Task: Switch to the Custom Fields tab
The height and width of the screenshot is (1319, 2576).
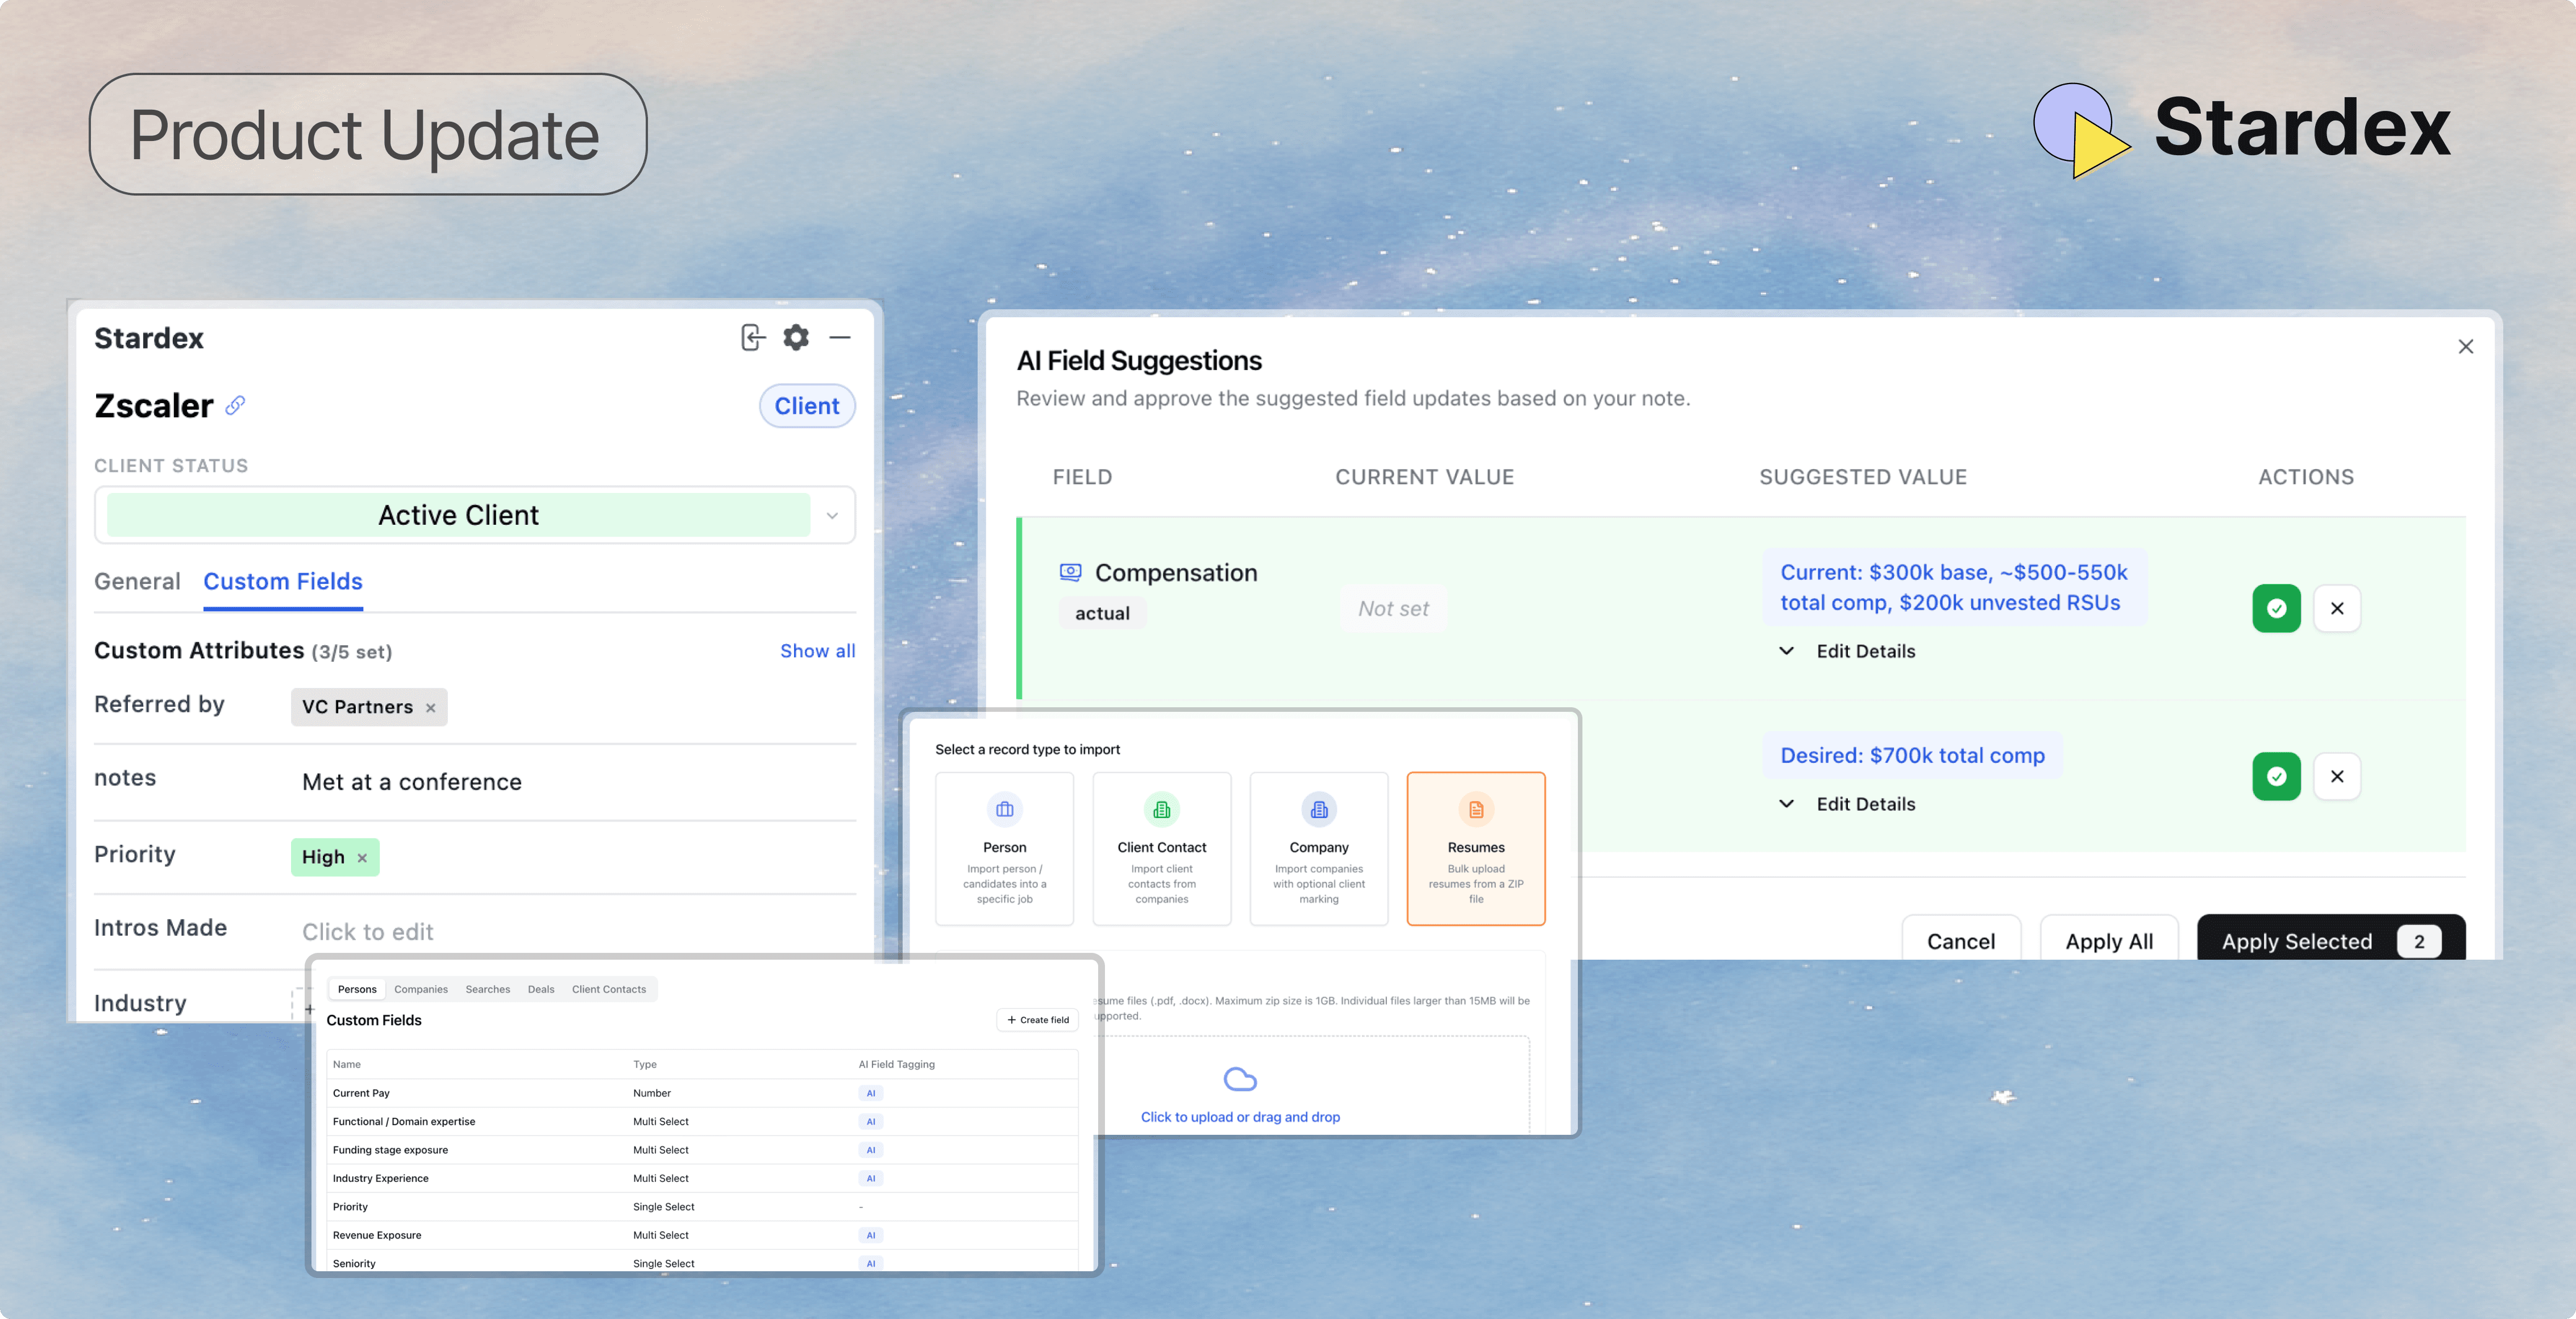Action: click(283, 581)
